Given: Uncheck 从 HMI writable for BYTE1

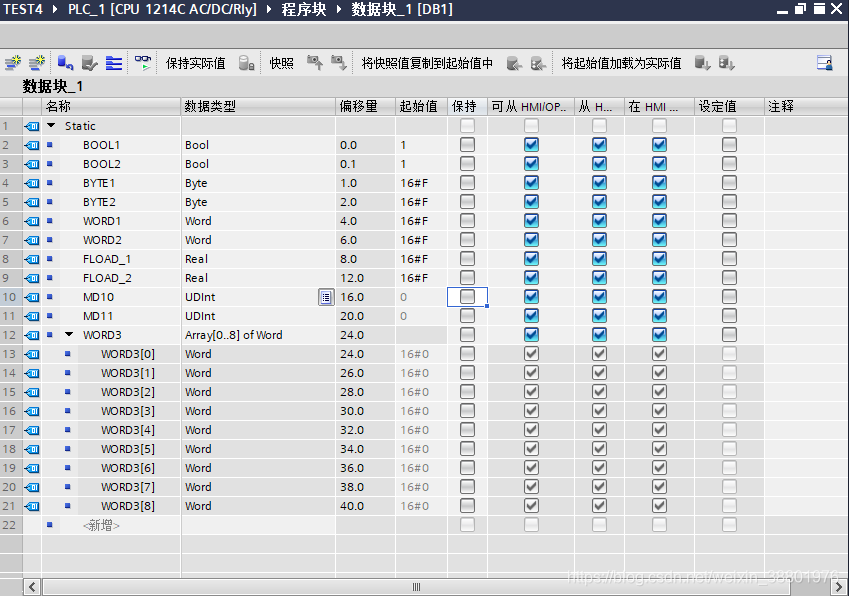Looking at the screenshot, I should [599, 182].
